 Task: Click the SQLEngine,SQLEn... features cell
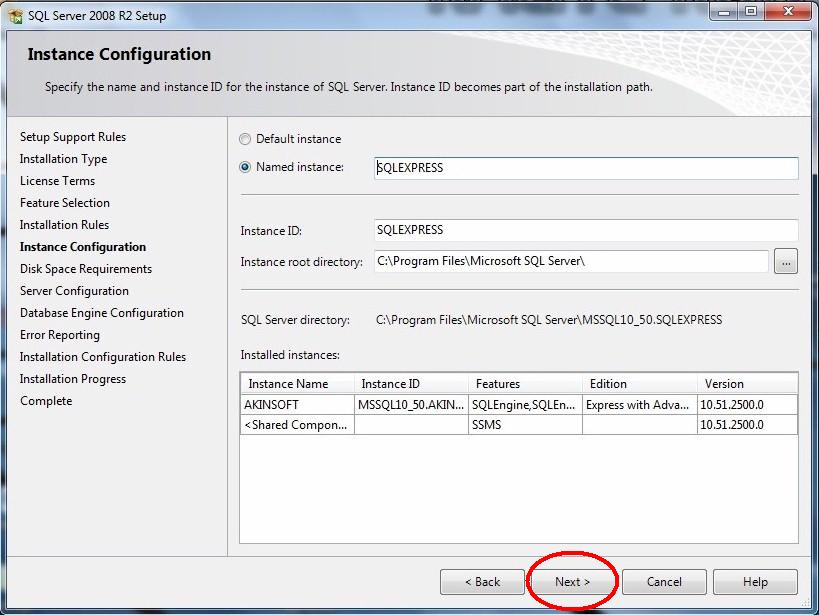click(525, 405)
